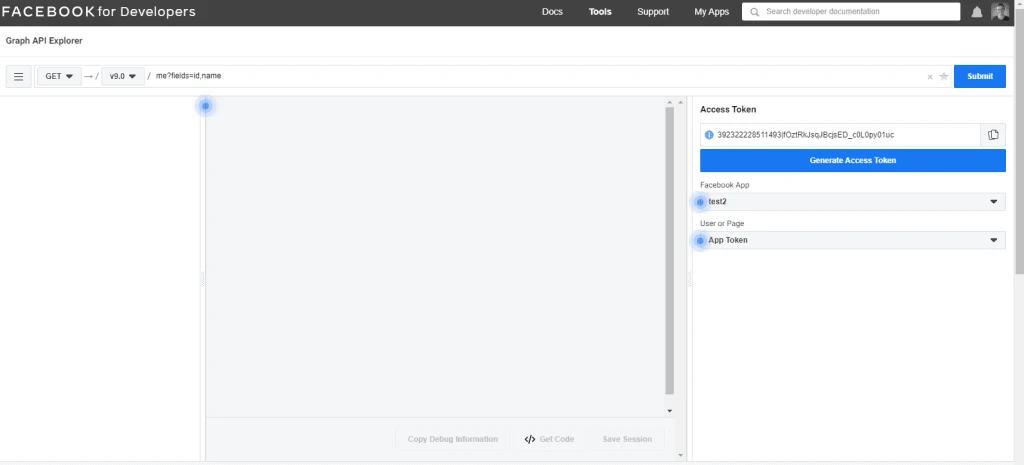
Task: Open the user profile avatar
Action: pos(1001,12)
